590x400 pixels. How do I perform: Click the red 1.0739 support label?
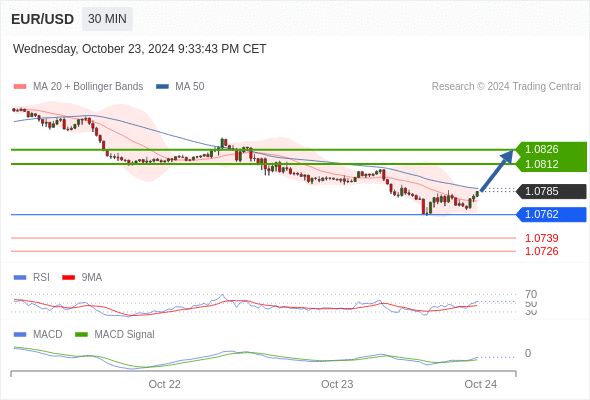541,238
